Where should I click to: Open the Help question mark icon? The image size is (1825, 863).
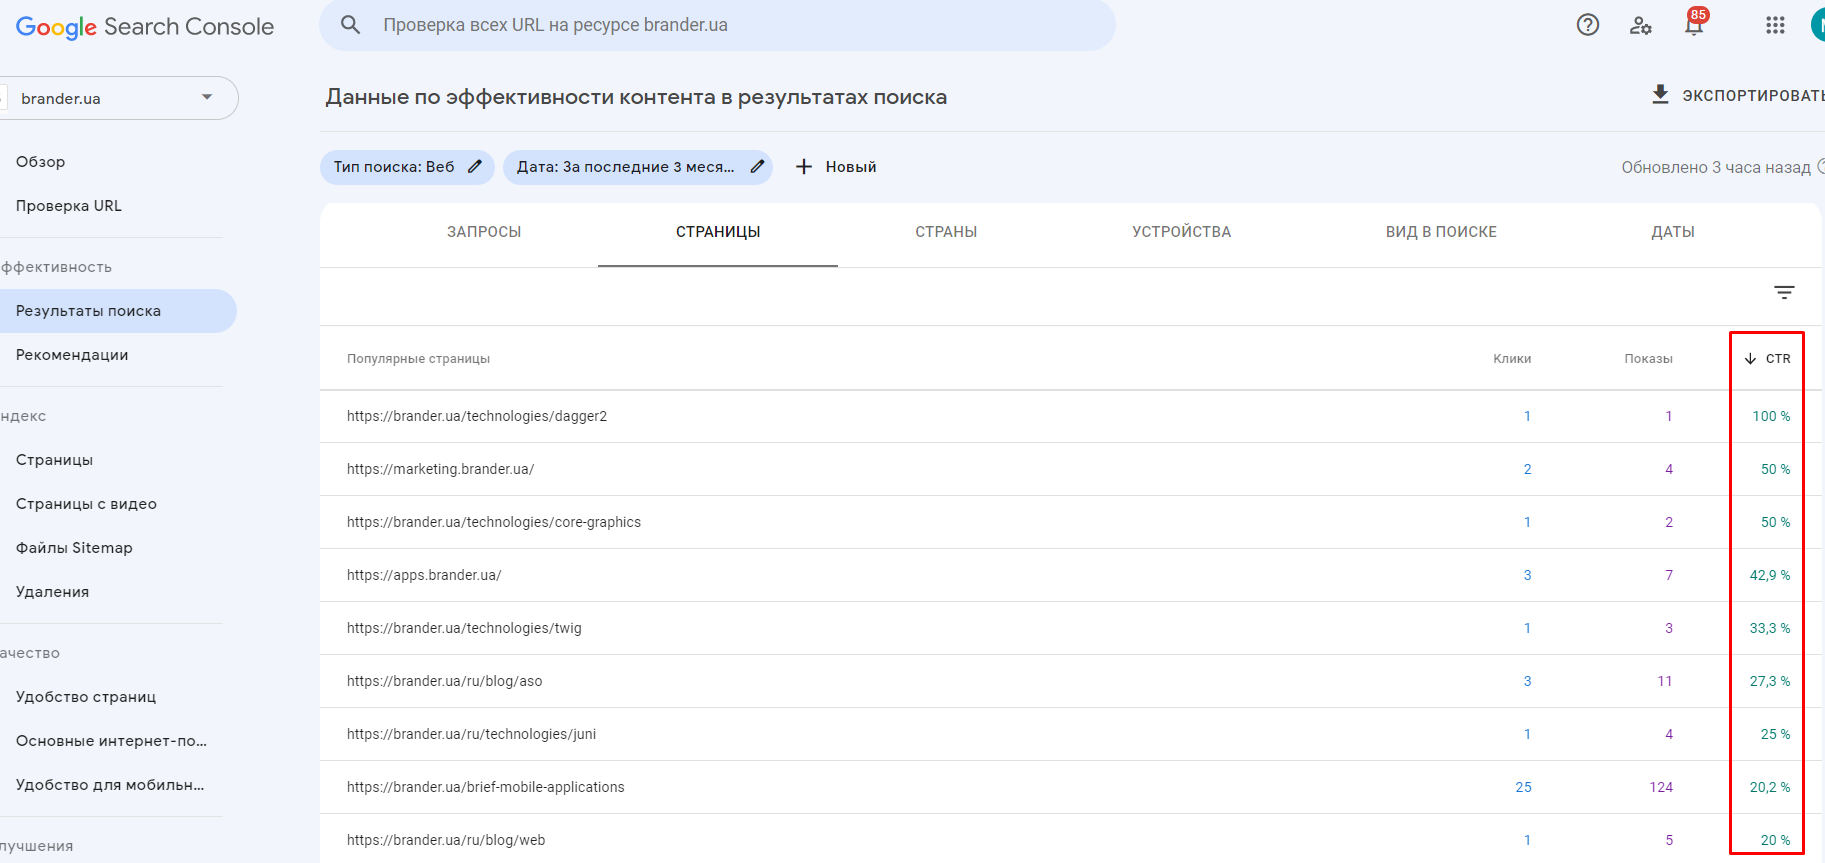1588,25
